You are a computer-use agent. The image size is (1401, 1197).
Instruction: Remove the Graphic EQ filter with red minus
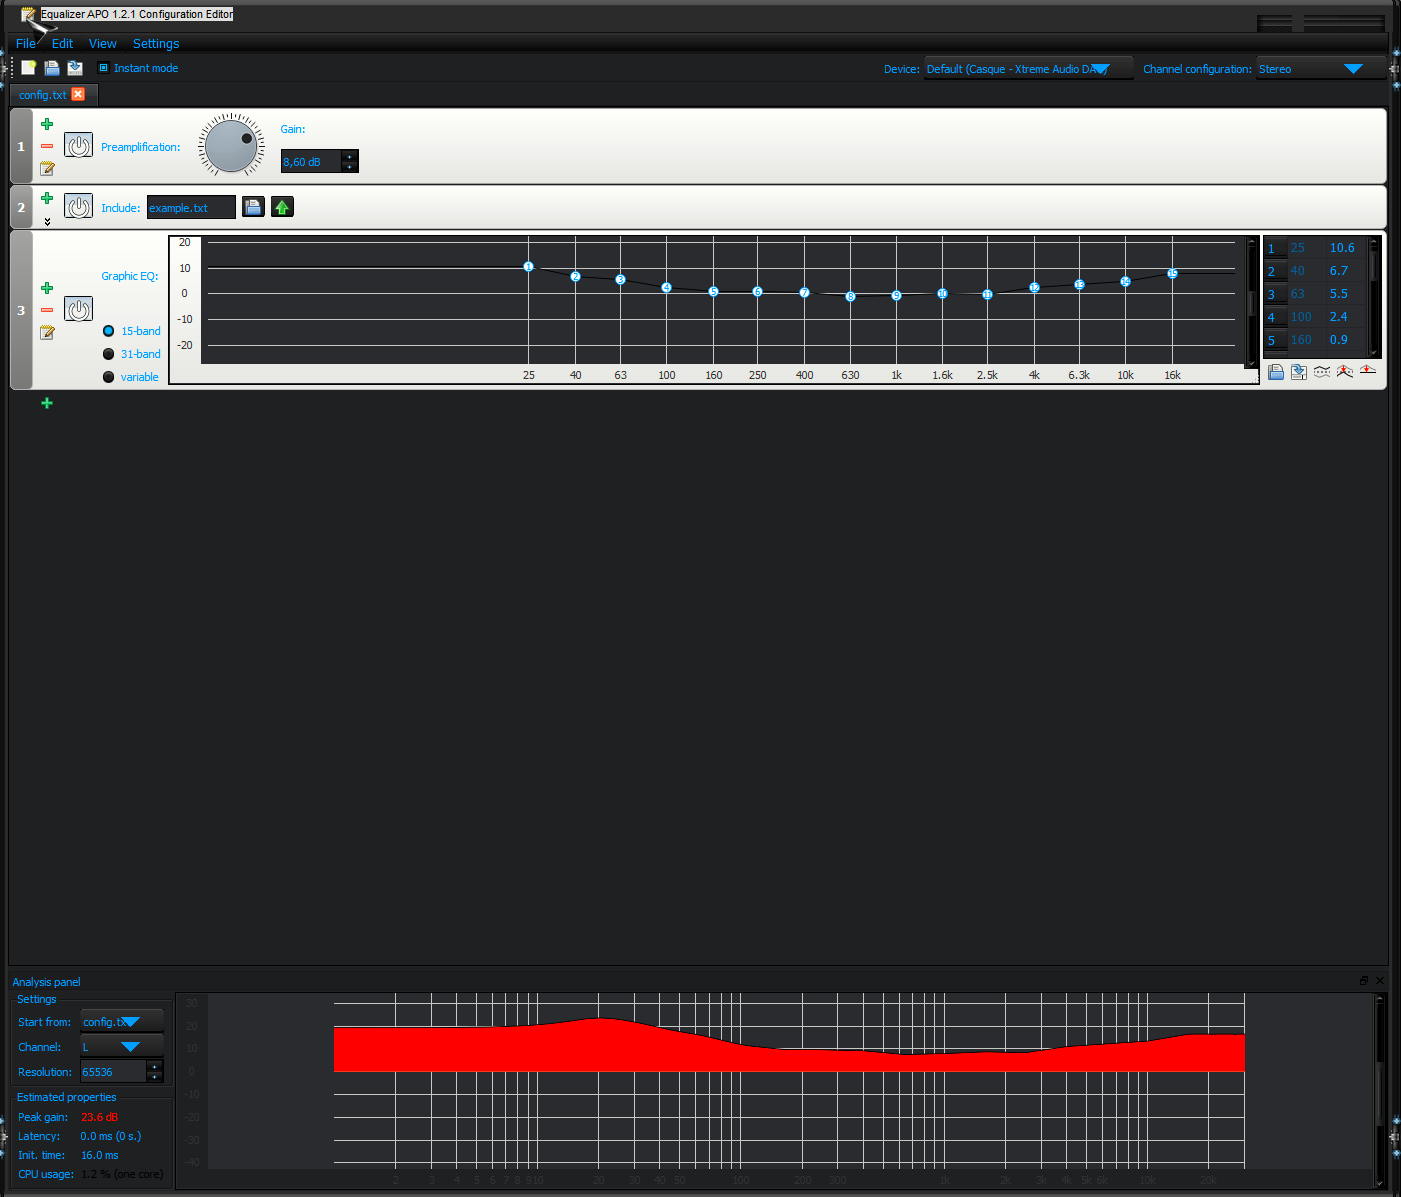[47, 310]
